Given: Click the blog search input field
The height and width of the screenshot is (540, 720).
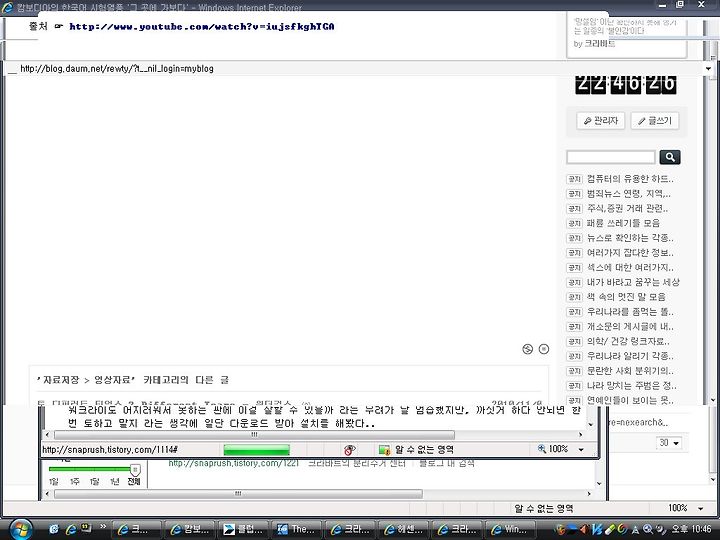Looking at the screenshot, I should [x=611, y=157].
